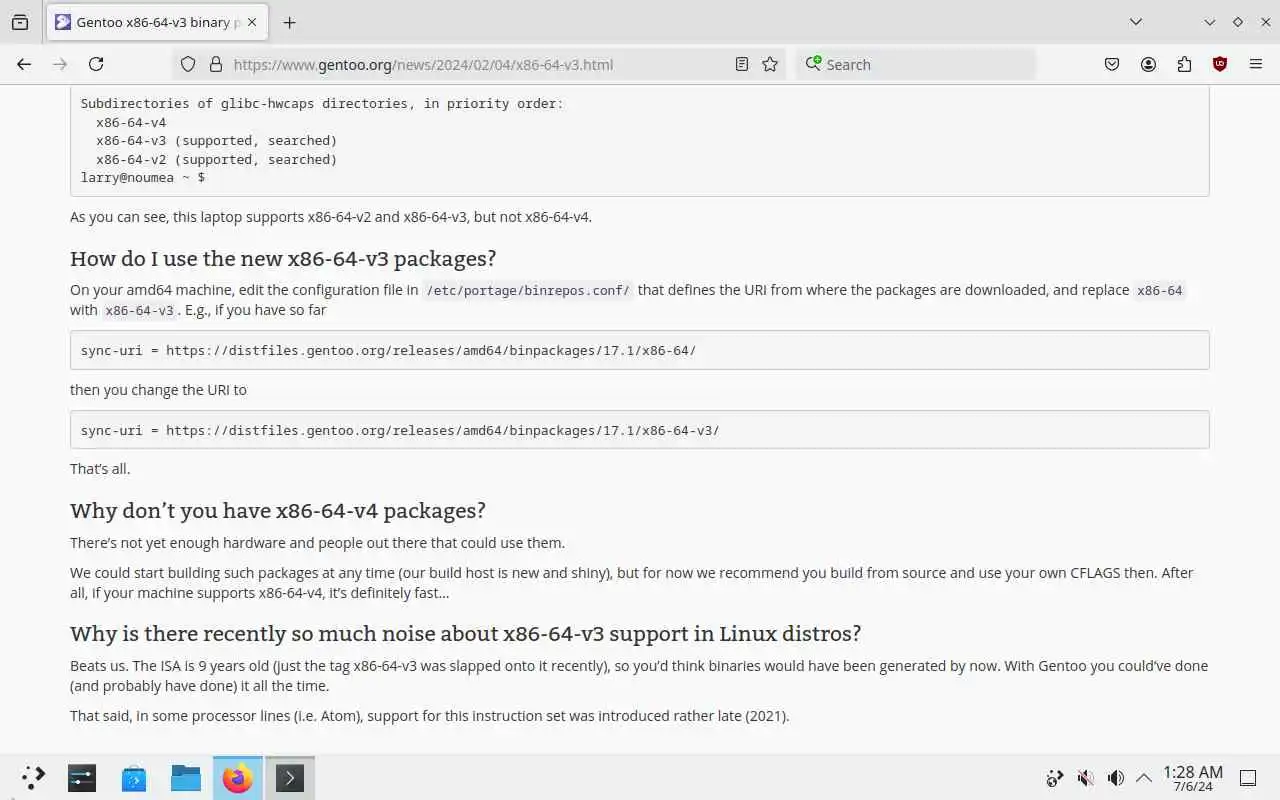Launch Discover software center from the taskbar

tap(134, 778)
